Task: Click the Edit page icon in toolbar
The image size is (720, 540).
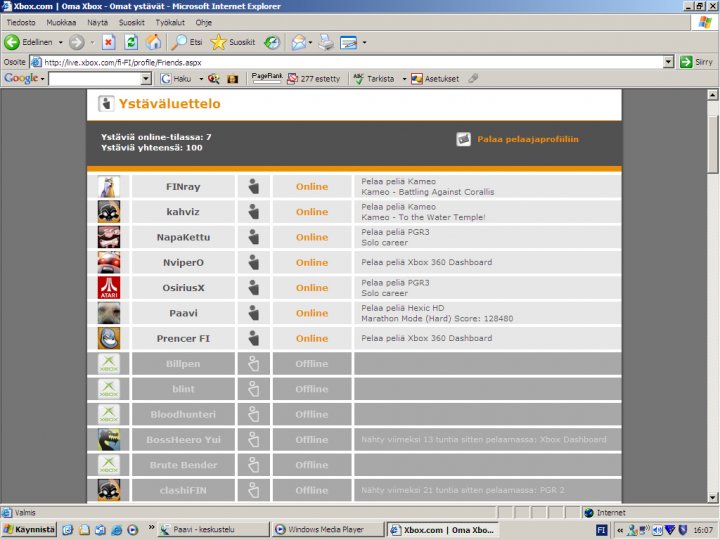Action: point(349,43)
